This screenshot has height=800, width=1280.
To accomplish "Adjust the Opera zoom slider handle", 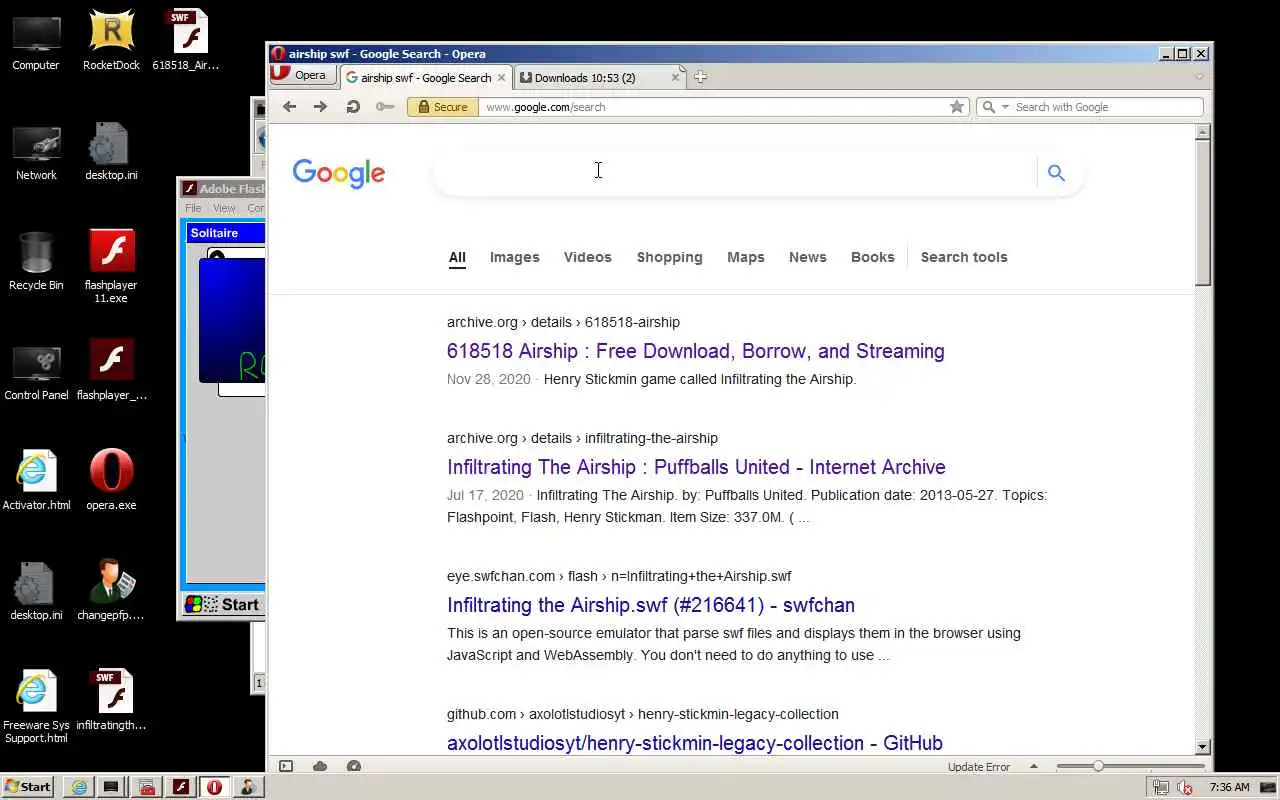I will click(x=1098, y=766).
